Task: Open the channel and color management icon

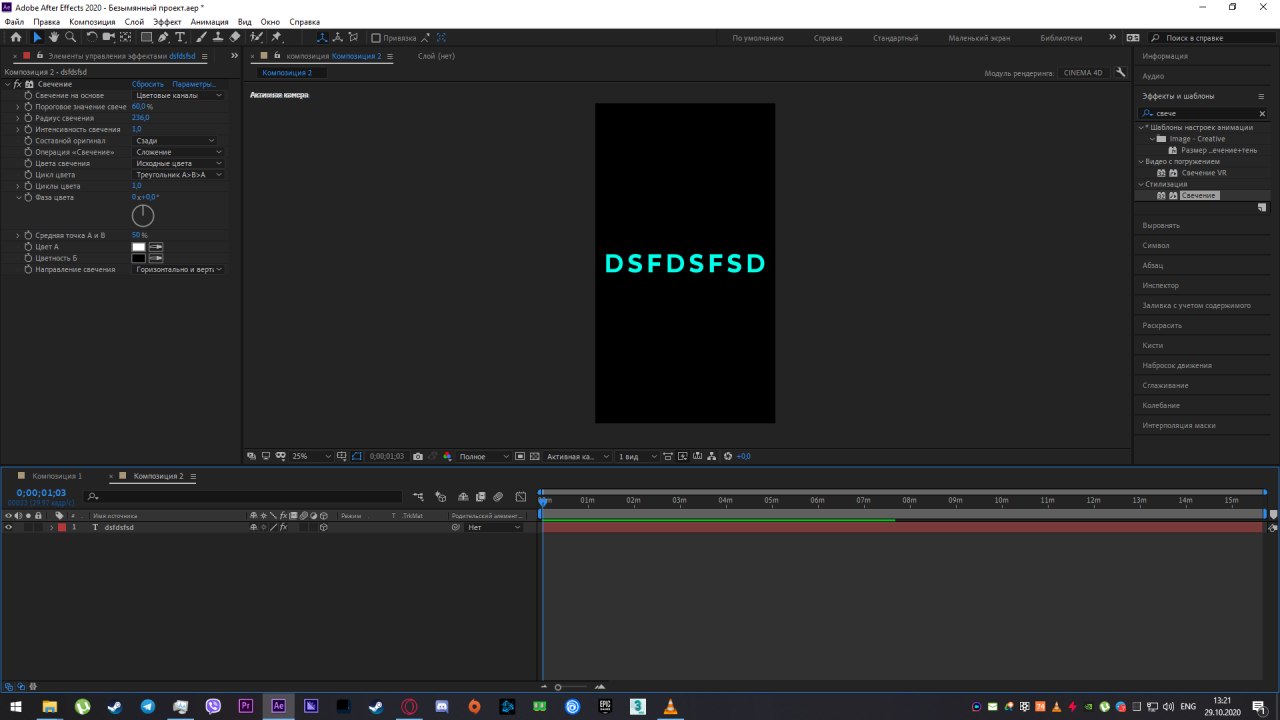Action: pyautogui.click(x=447, y=456)
